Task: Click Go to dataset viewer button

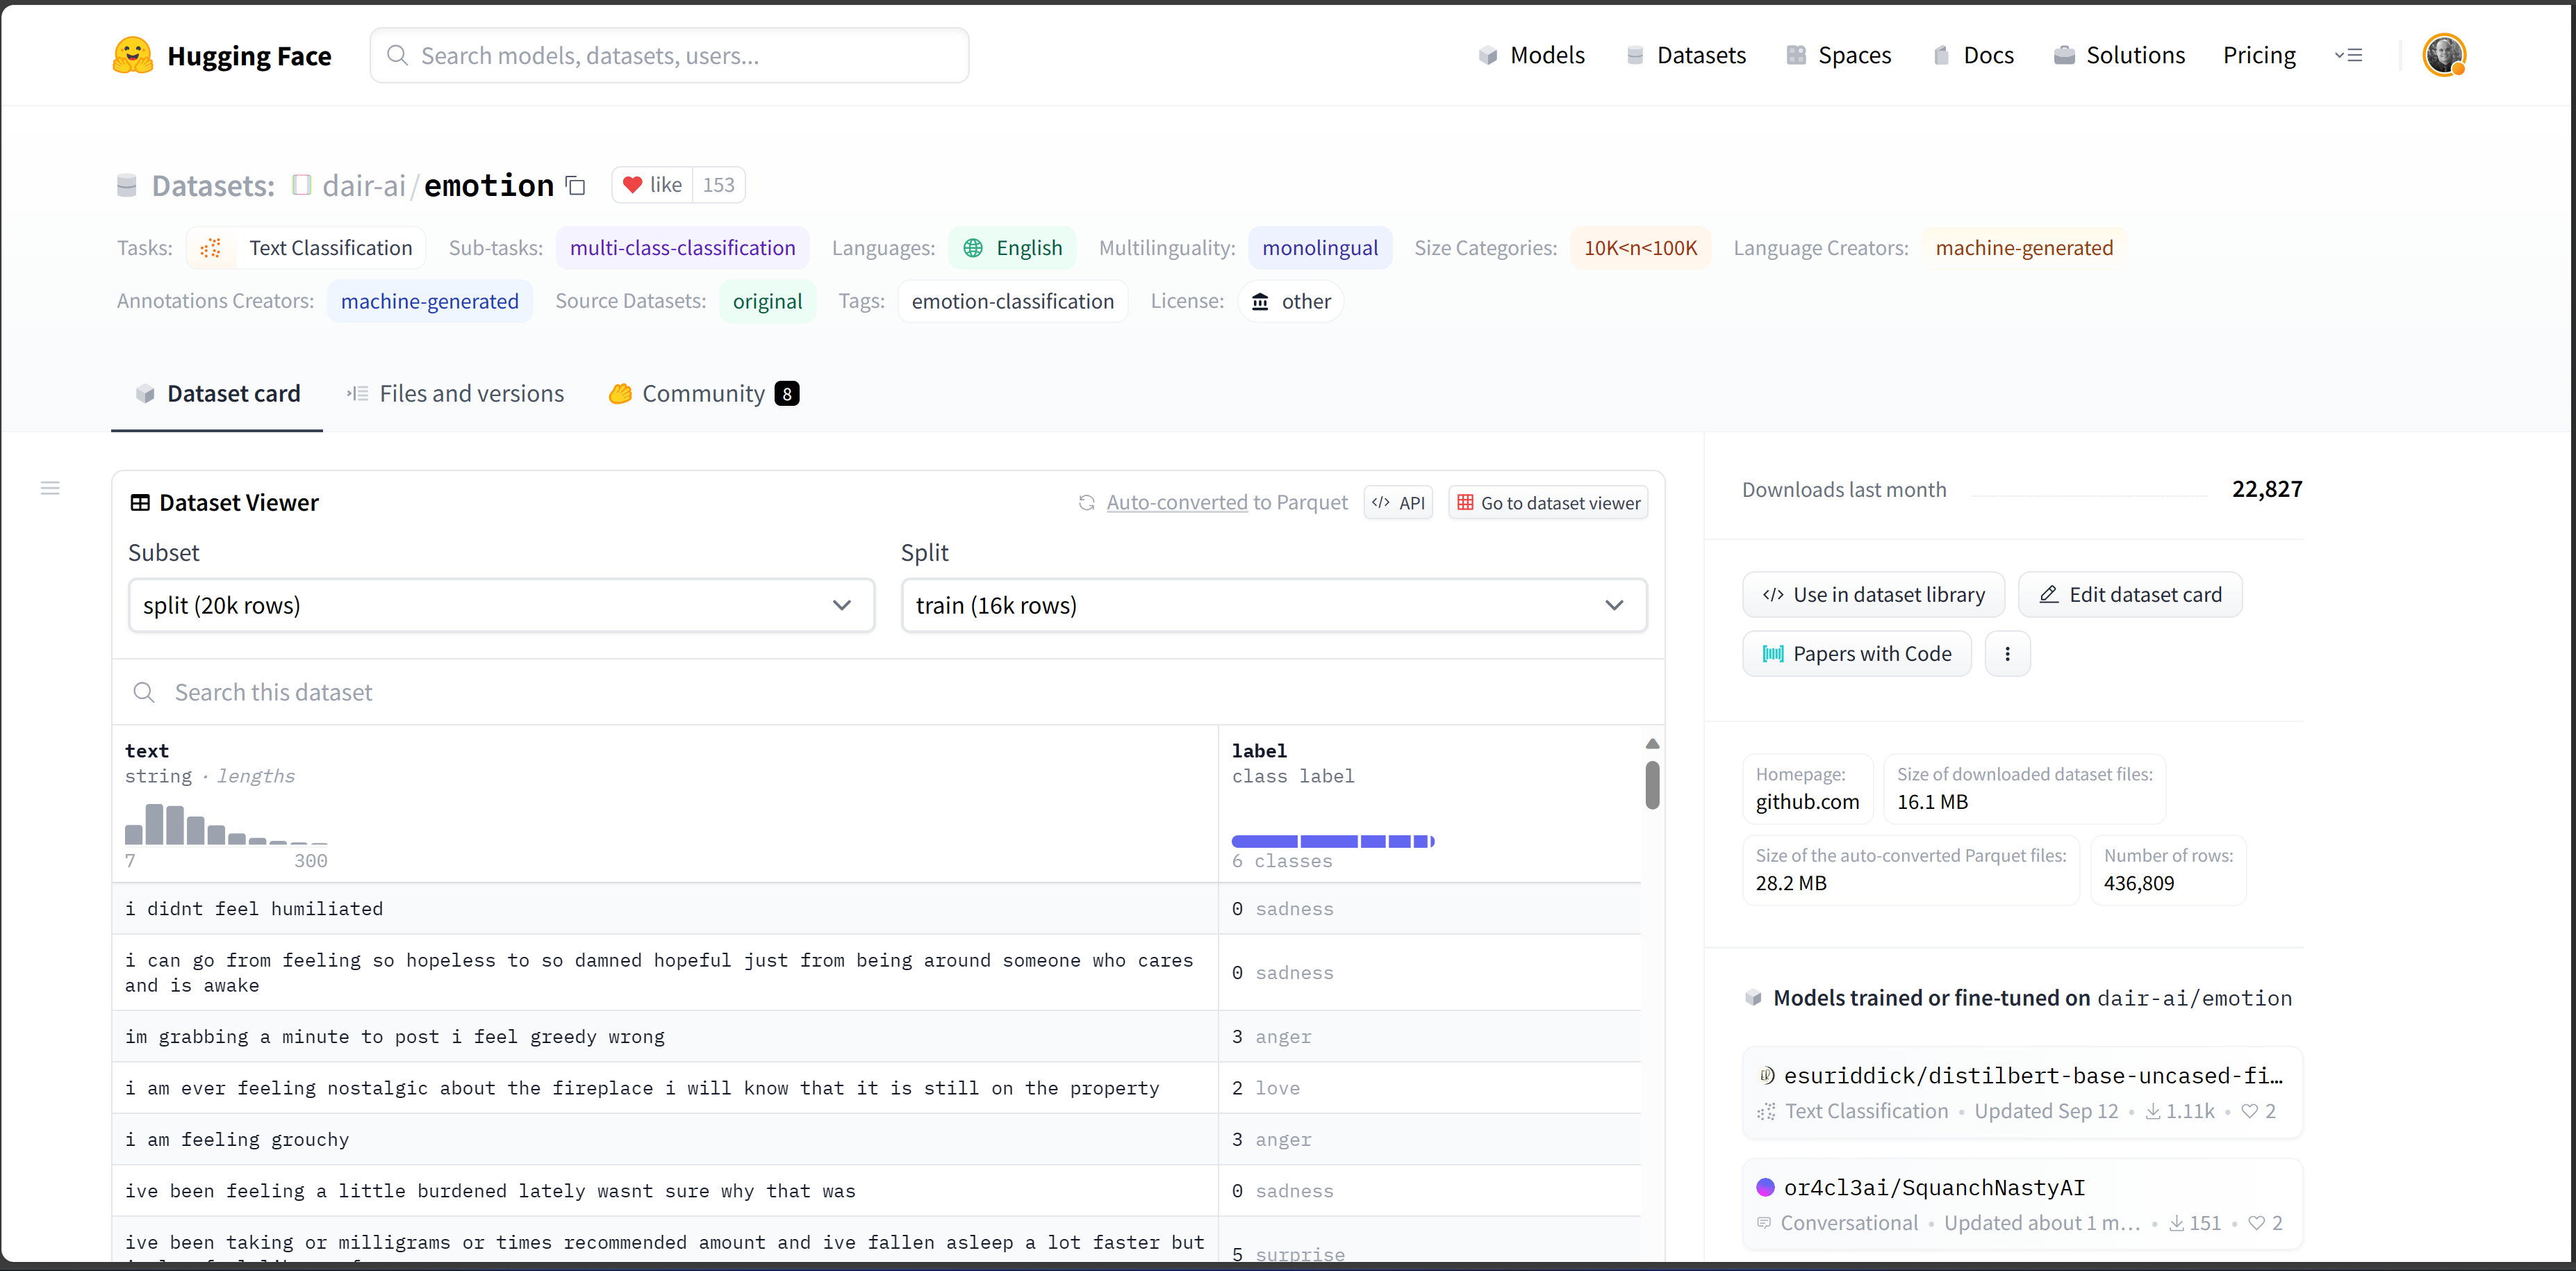Action: click(x=1548, y=503)
